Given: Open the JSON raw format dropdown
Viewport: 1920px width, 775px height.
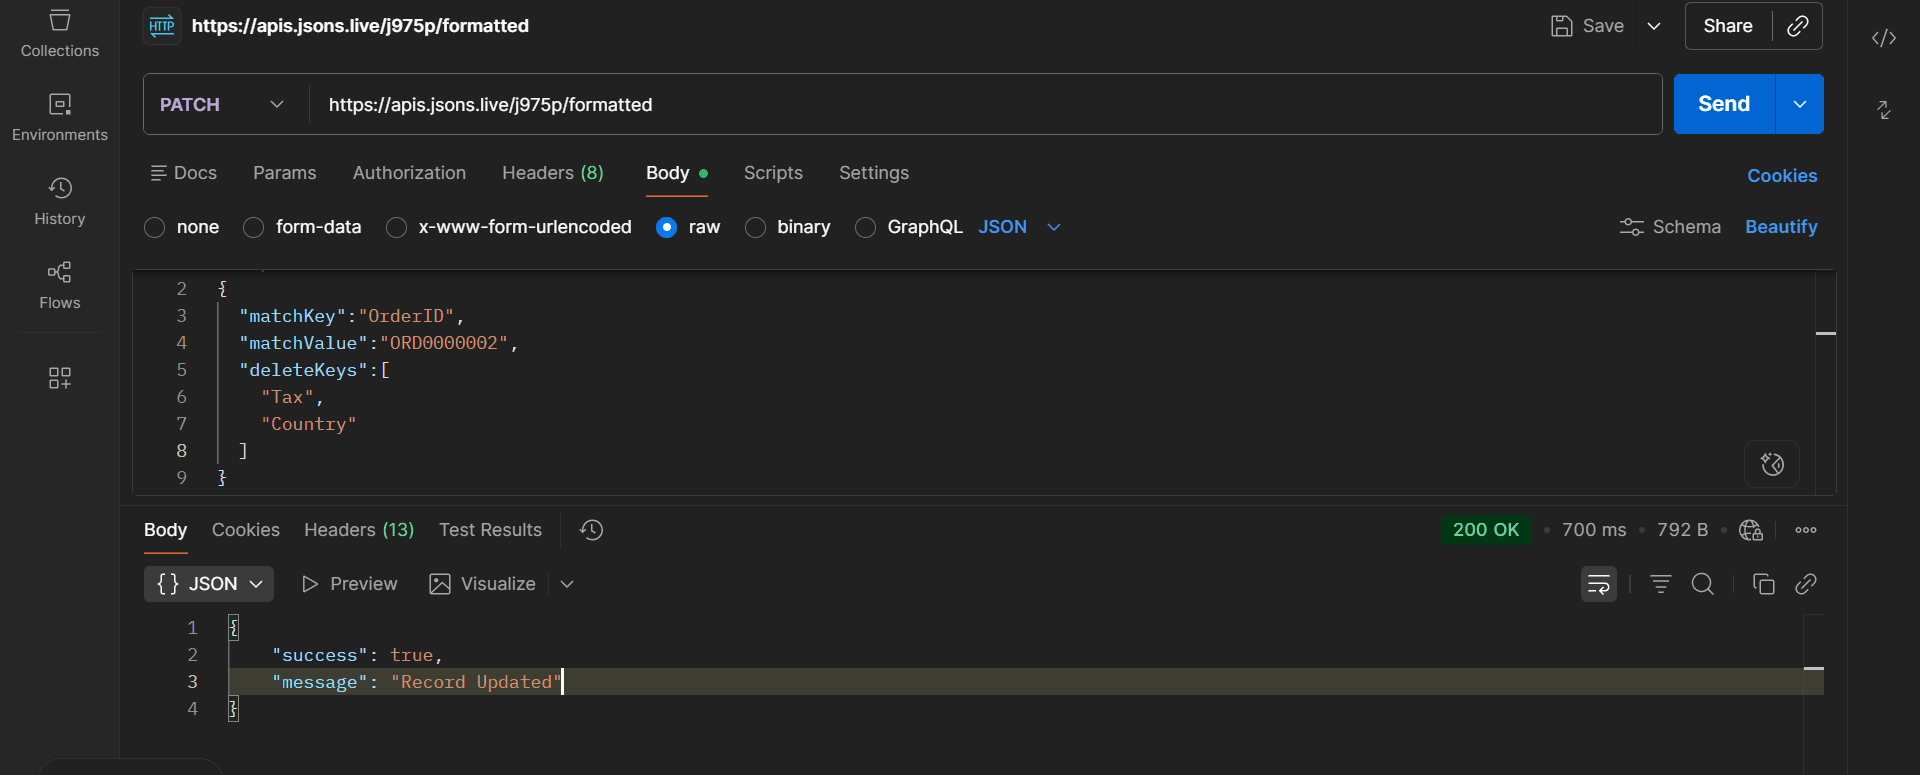Looking at the screenshot, I should pyautogui.click(x=1019, y=227).
